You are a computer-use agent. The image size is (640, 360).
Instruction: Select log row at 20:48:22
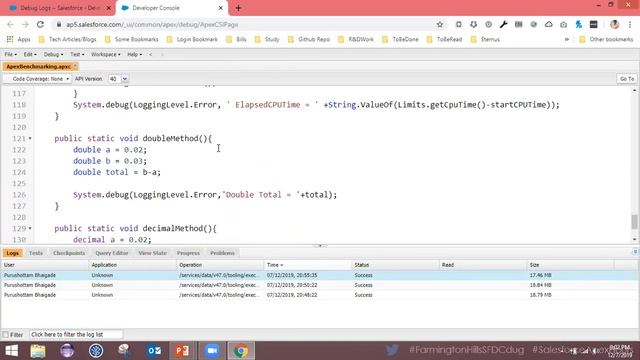point(320,295)
